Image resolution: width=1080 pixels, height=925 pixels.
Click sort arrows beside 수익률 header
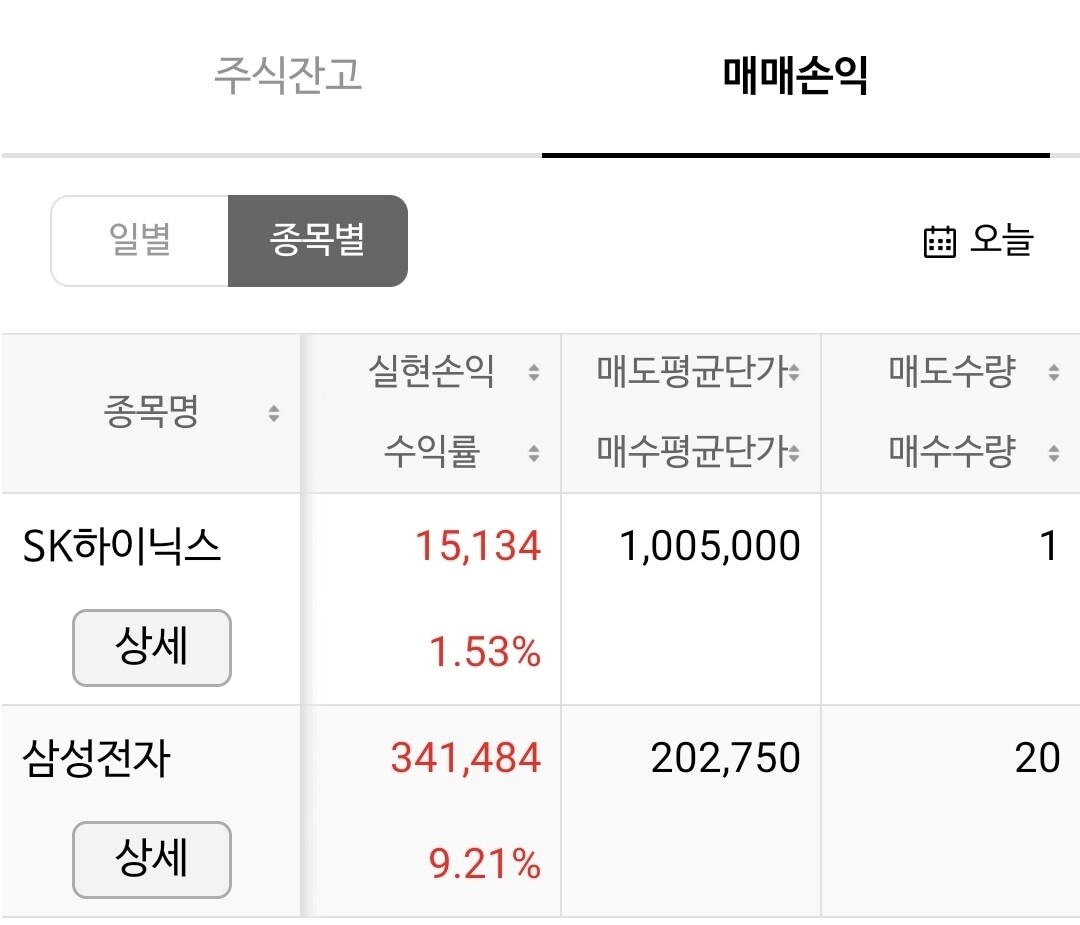[534, 453]
